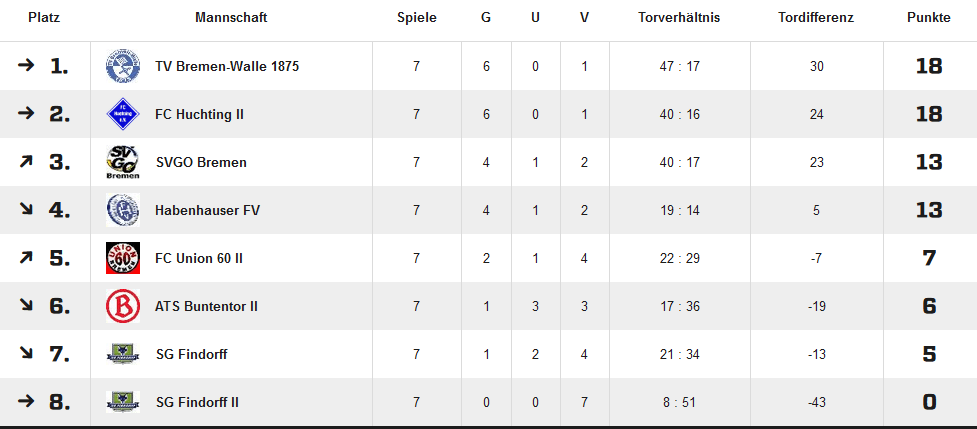The height and width of the screenshot is (429, 977).
Task: Click the Torverhältnis column header
Action: [x=679, y=18]
